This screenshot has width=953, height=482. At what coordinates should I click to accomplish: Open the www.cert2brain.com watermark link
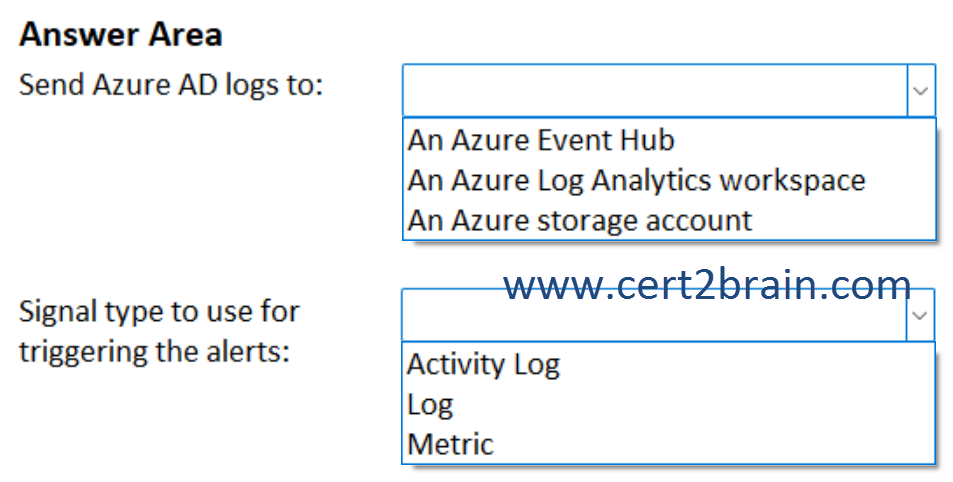(707, 284)
